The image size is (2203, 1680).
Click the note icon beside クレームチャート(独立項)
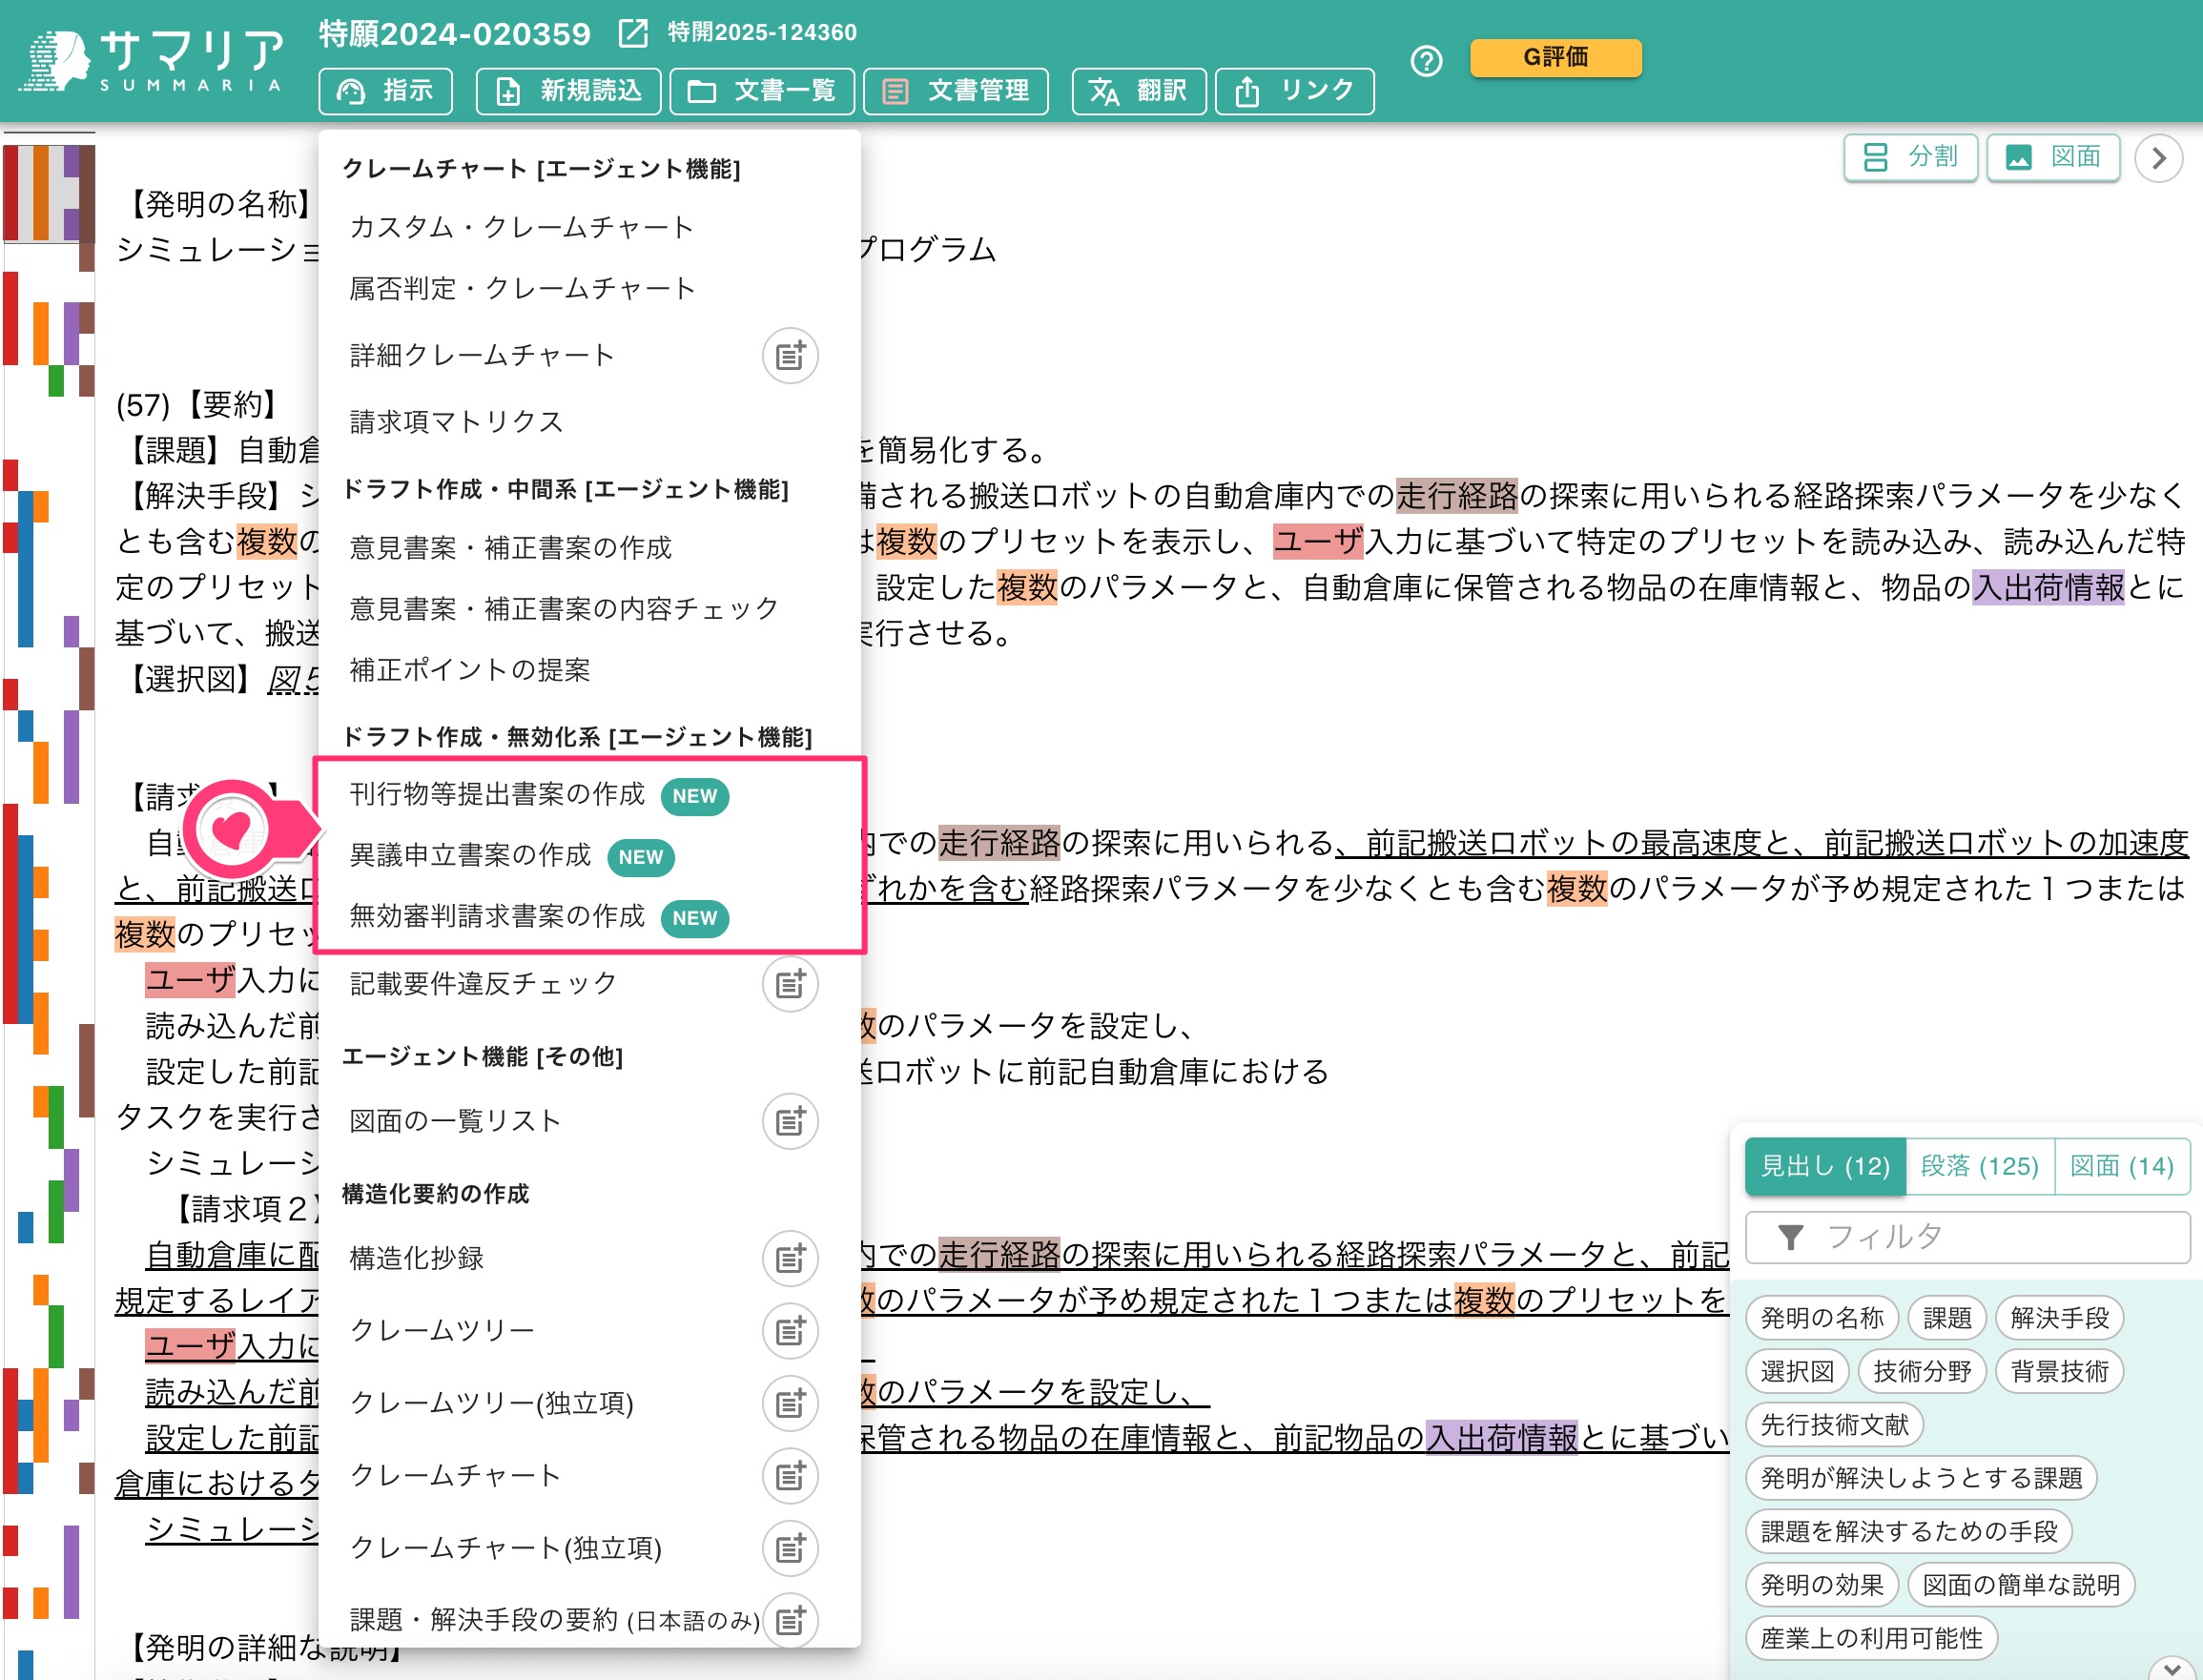click(790, 1548)
